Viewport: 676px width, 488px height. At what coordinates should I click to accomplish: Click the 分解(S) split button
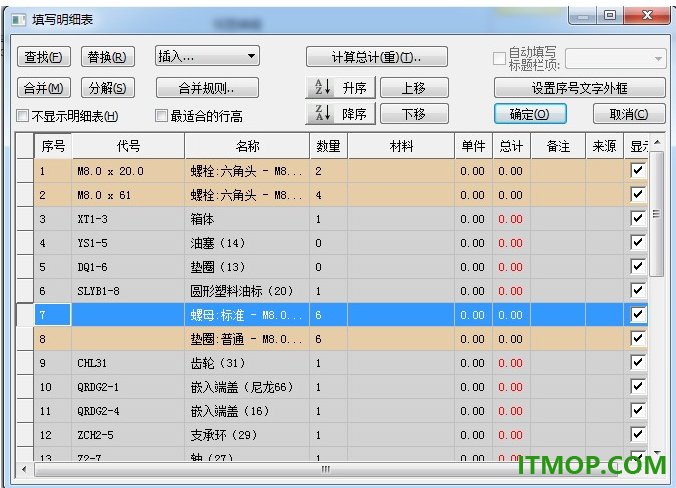[108, 88]
